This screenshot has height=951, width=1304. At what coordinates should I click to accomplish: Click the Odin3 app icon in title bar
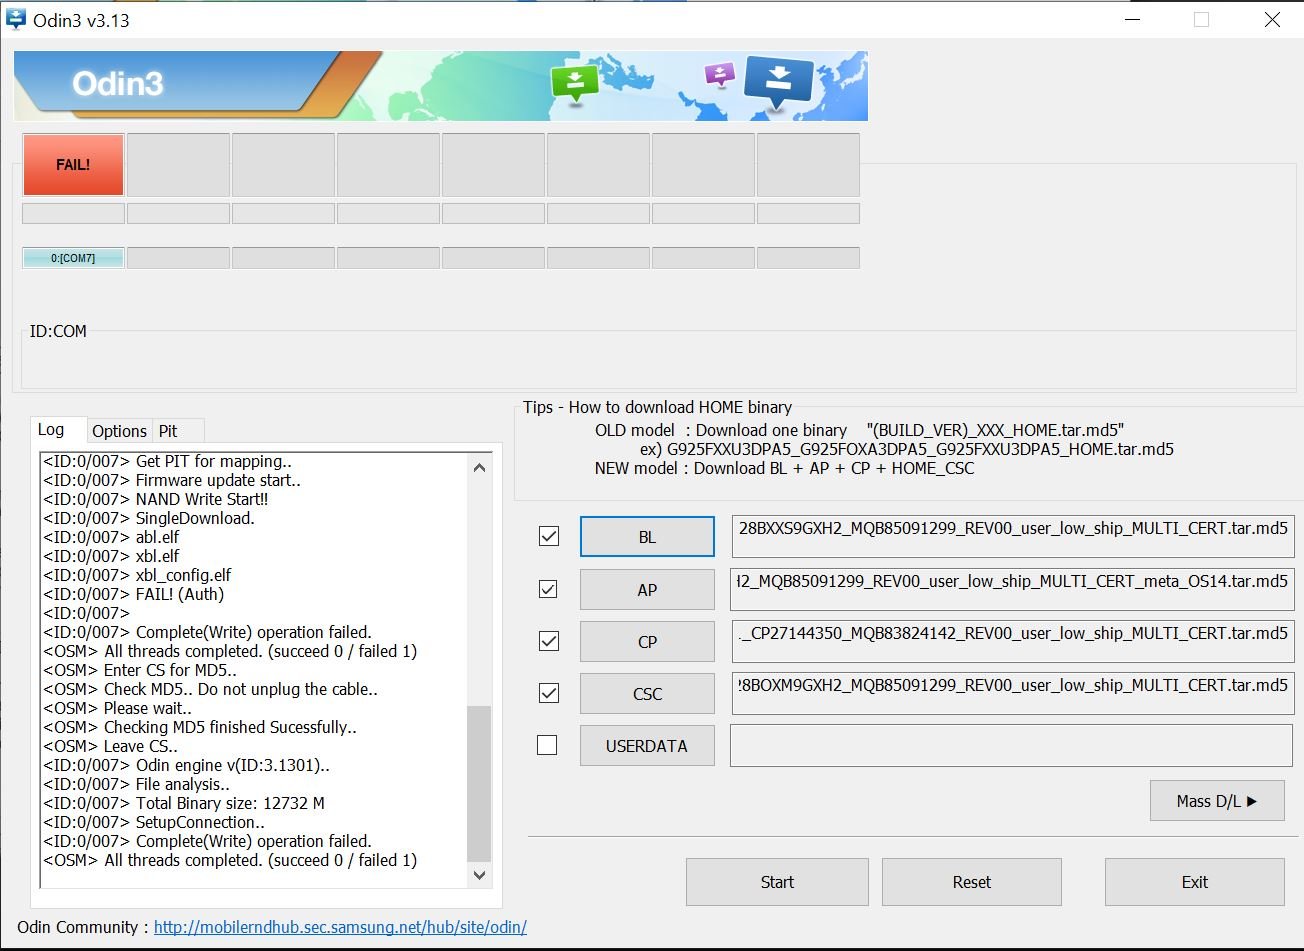point(15,19)
